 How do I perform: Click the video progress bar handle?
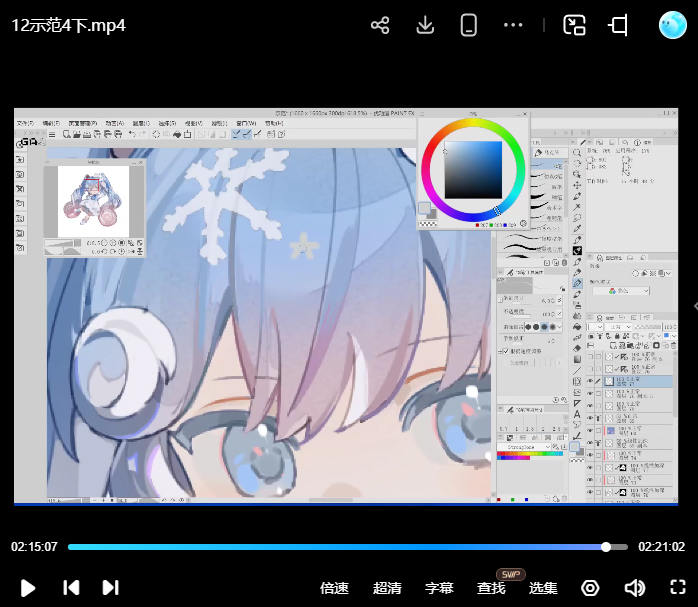coord(606,547)
